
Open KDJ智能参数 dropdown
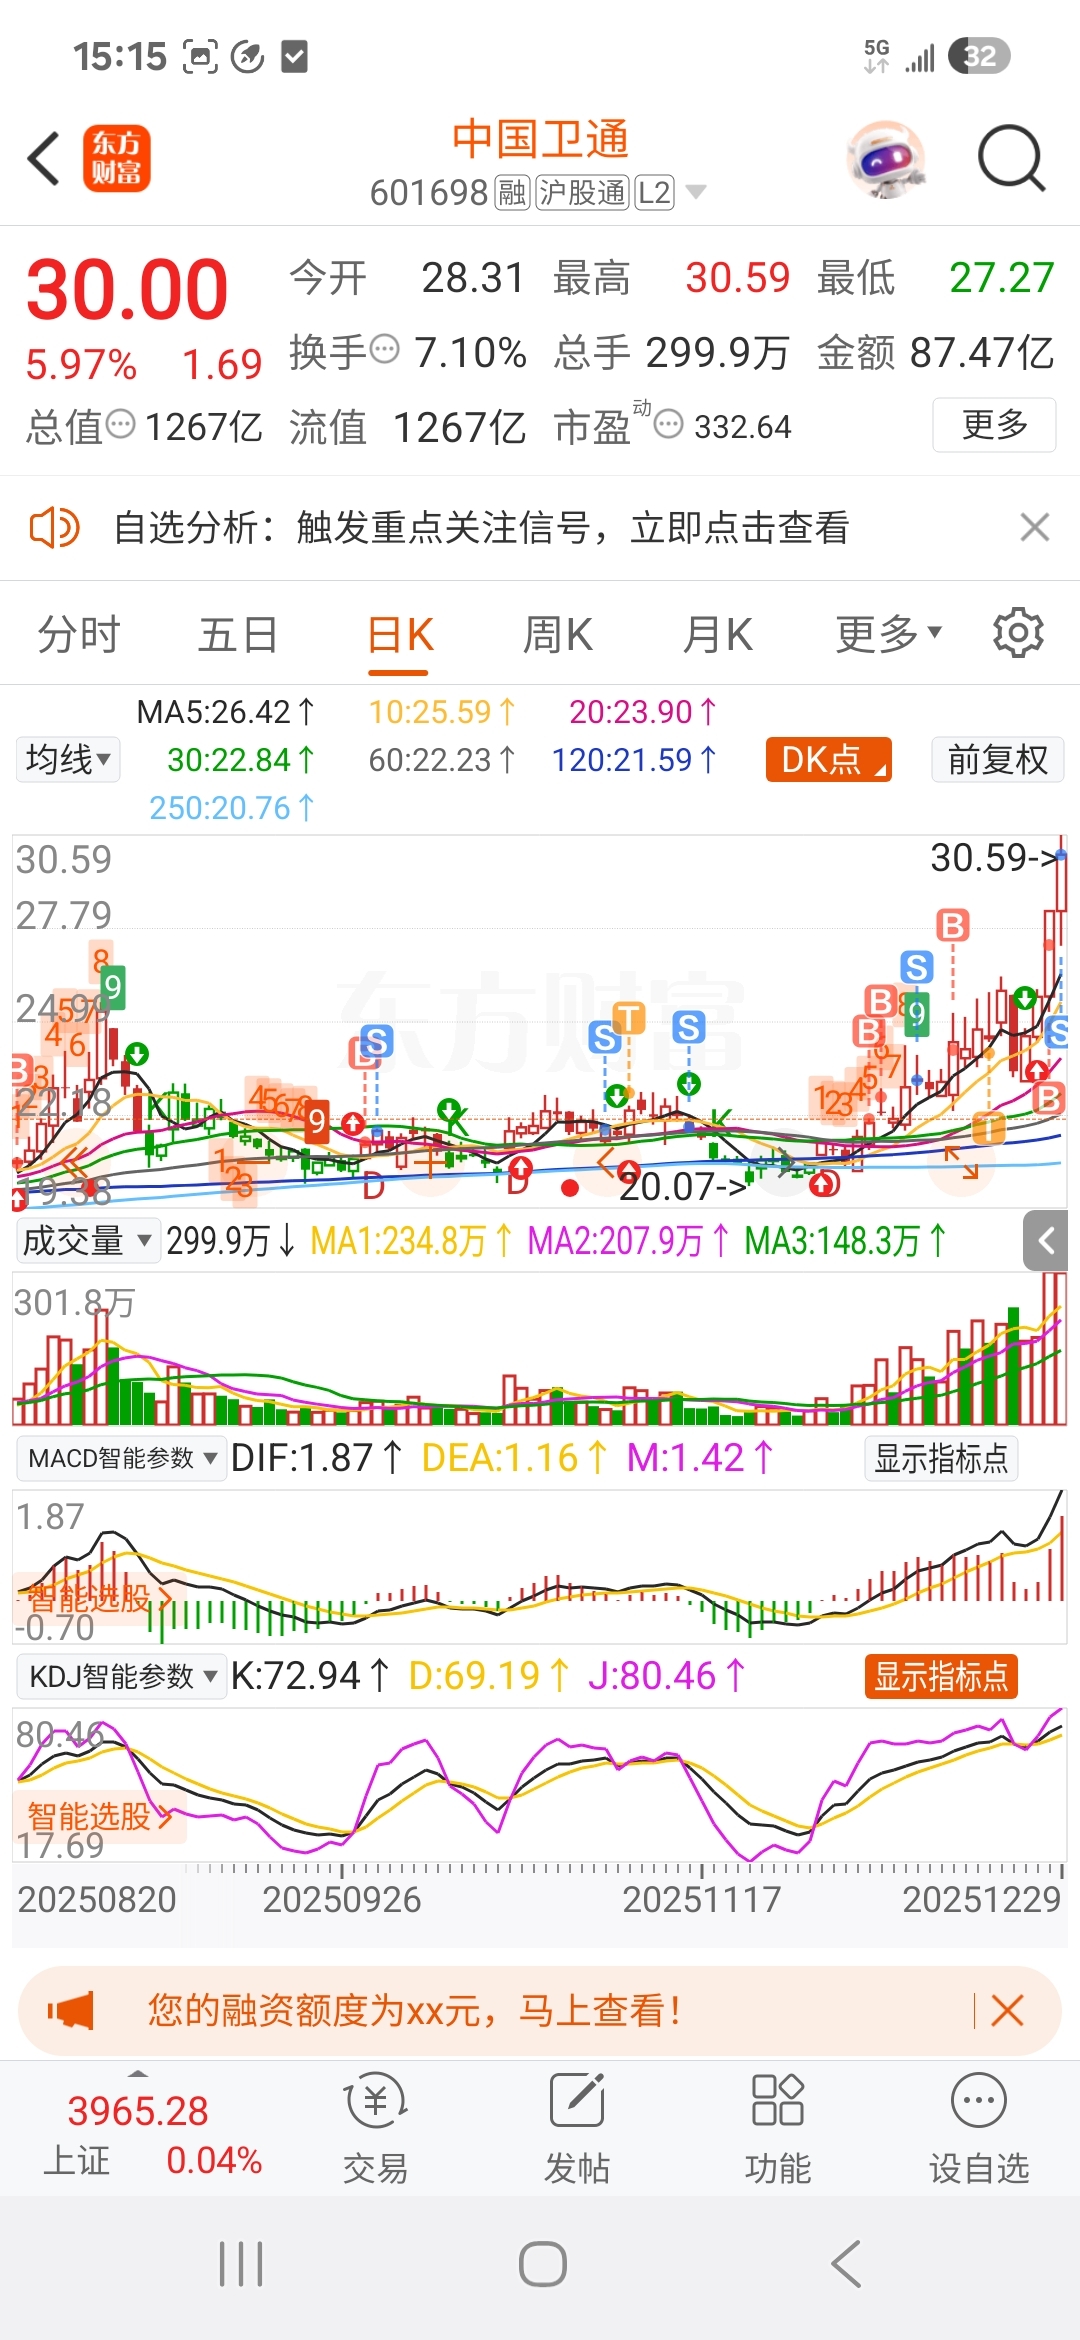[122, 1676]
